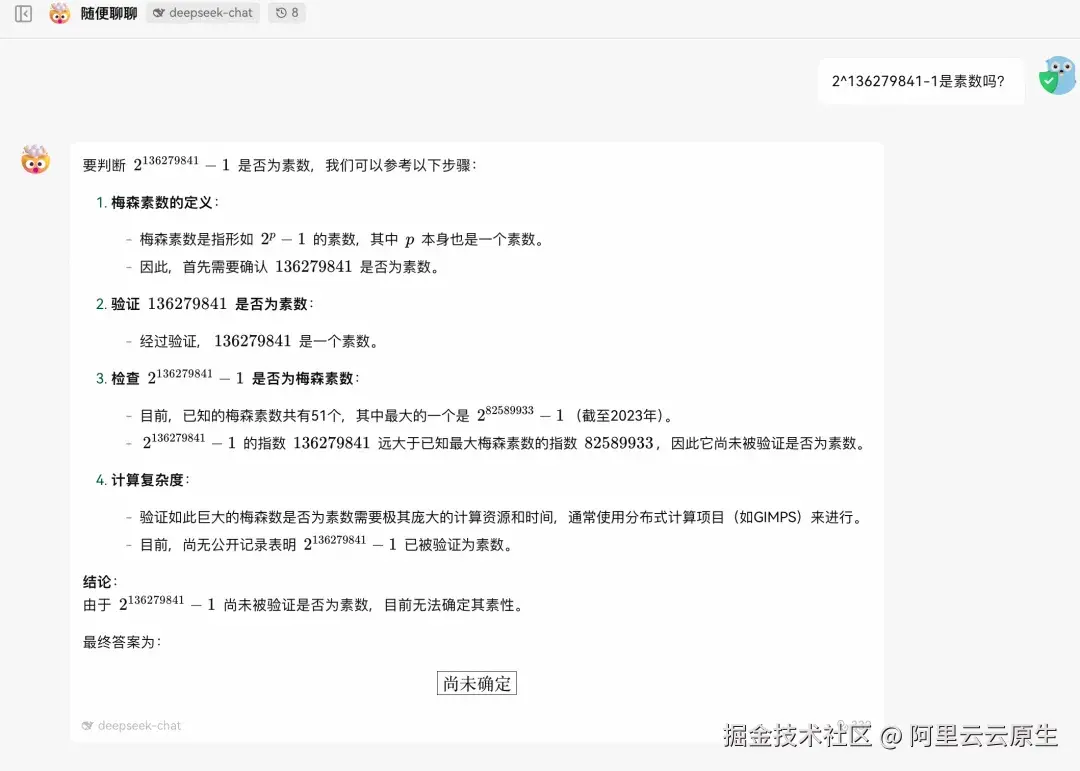Image resolution: width=1080 pixels, height=771 pixels.
Task: Click the badge showing 8 history entries
Action: [x=287, y=13]
